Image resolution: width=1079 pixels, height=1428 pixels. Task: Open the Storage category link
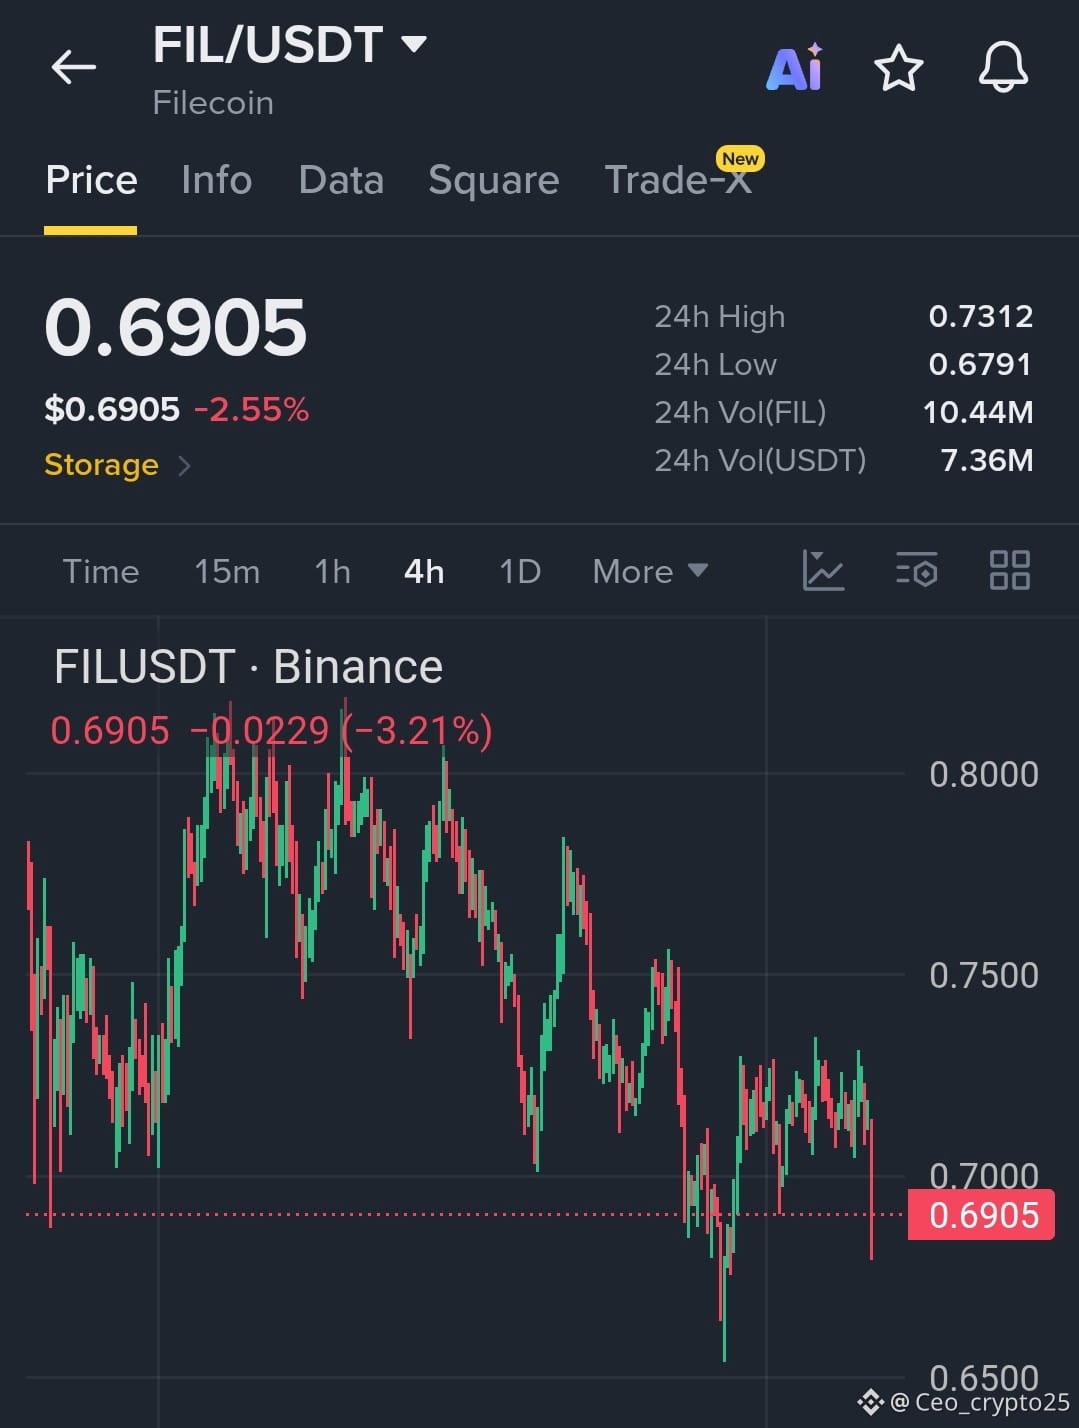point(117,465)
